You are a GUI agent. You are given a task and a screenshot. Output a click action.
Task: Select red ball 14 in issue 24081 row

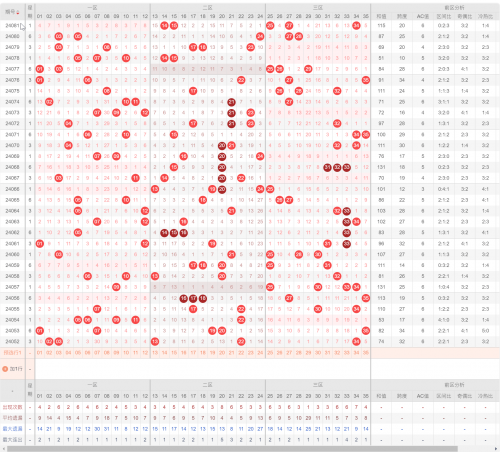click(164, 25)
